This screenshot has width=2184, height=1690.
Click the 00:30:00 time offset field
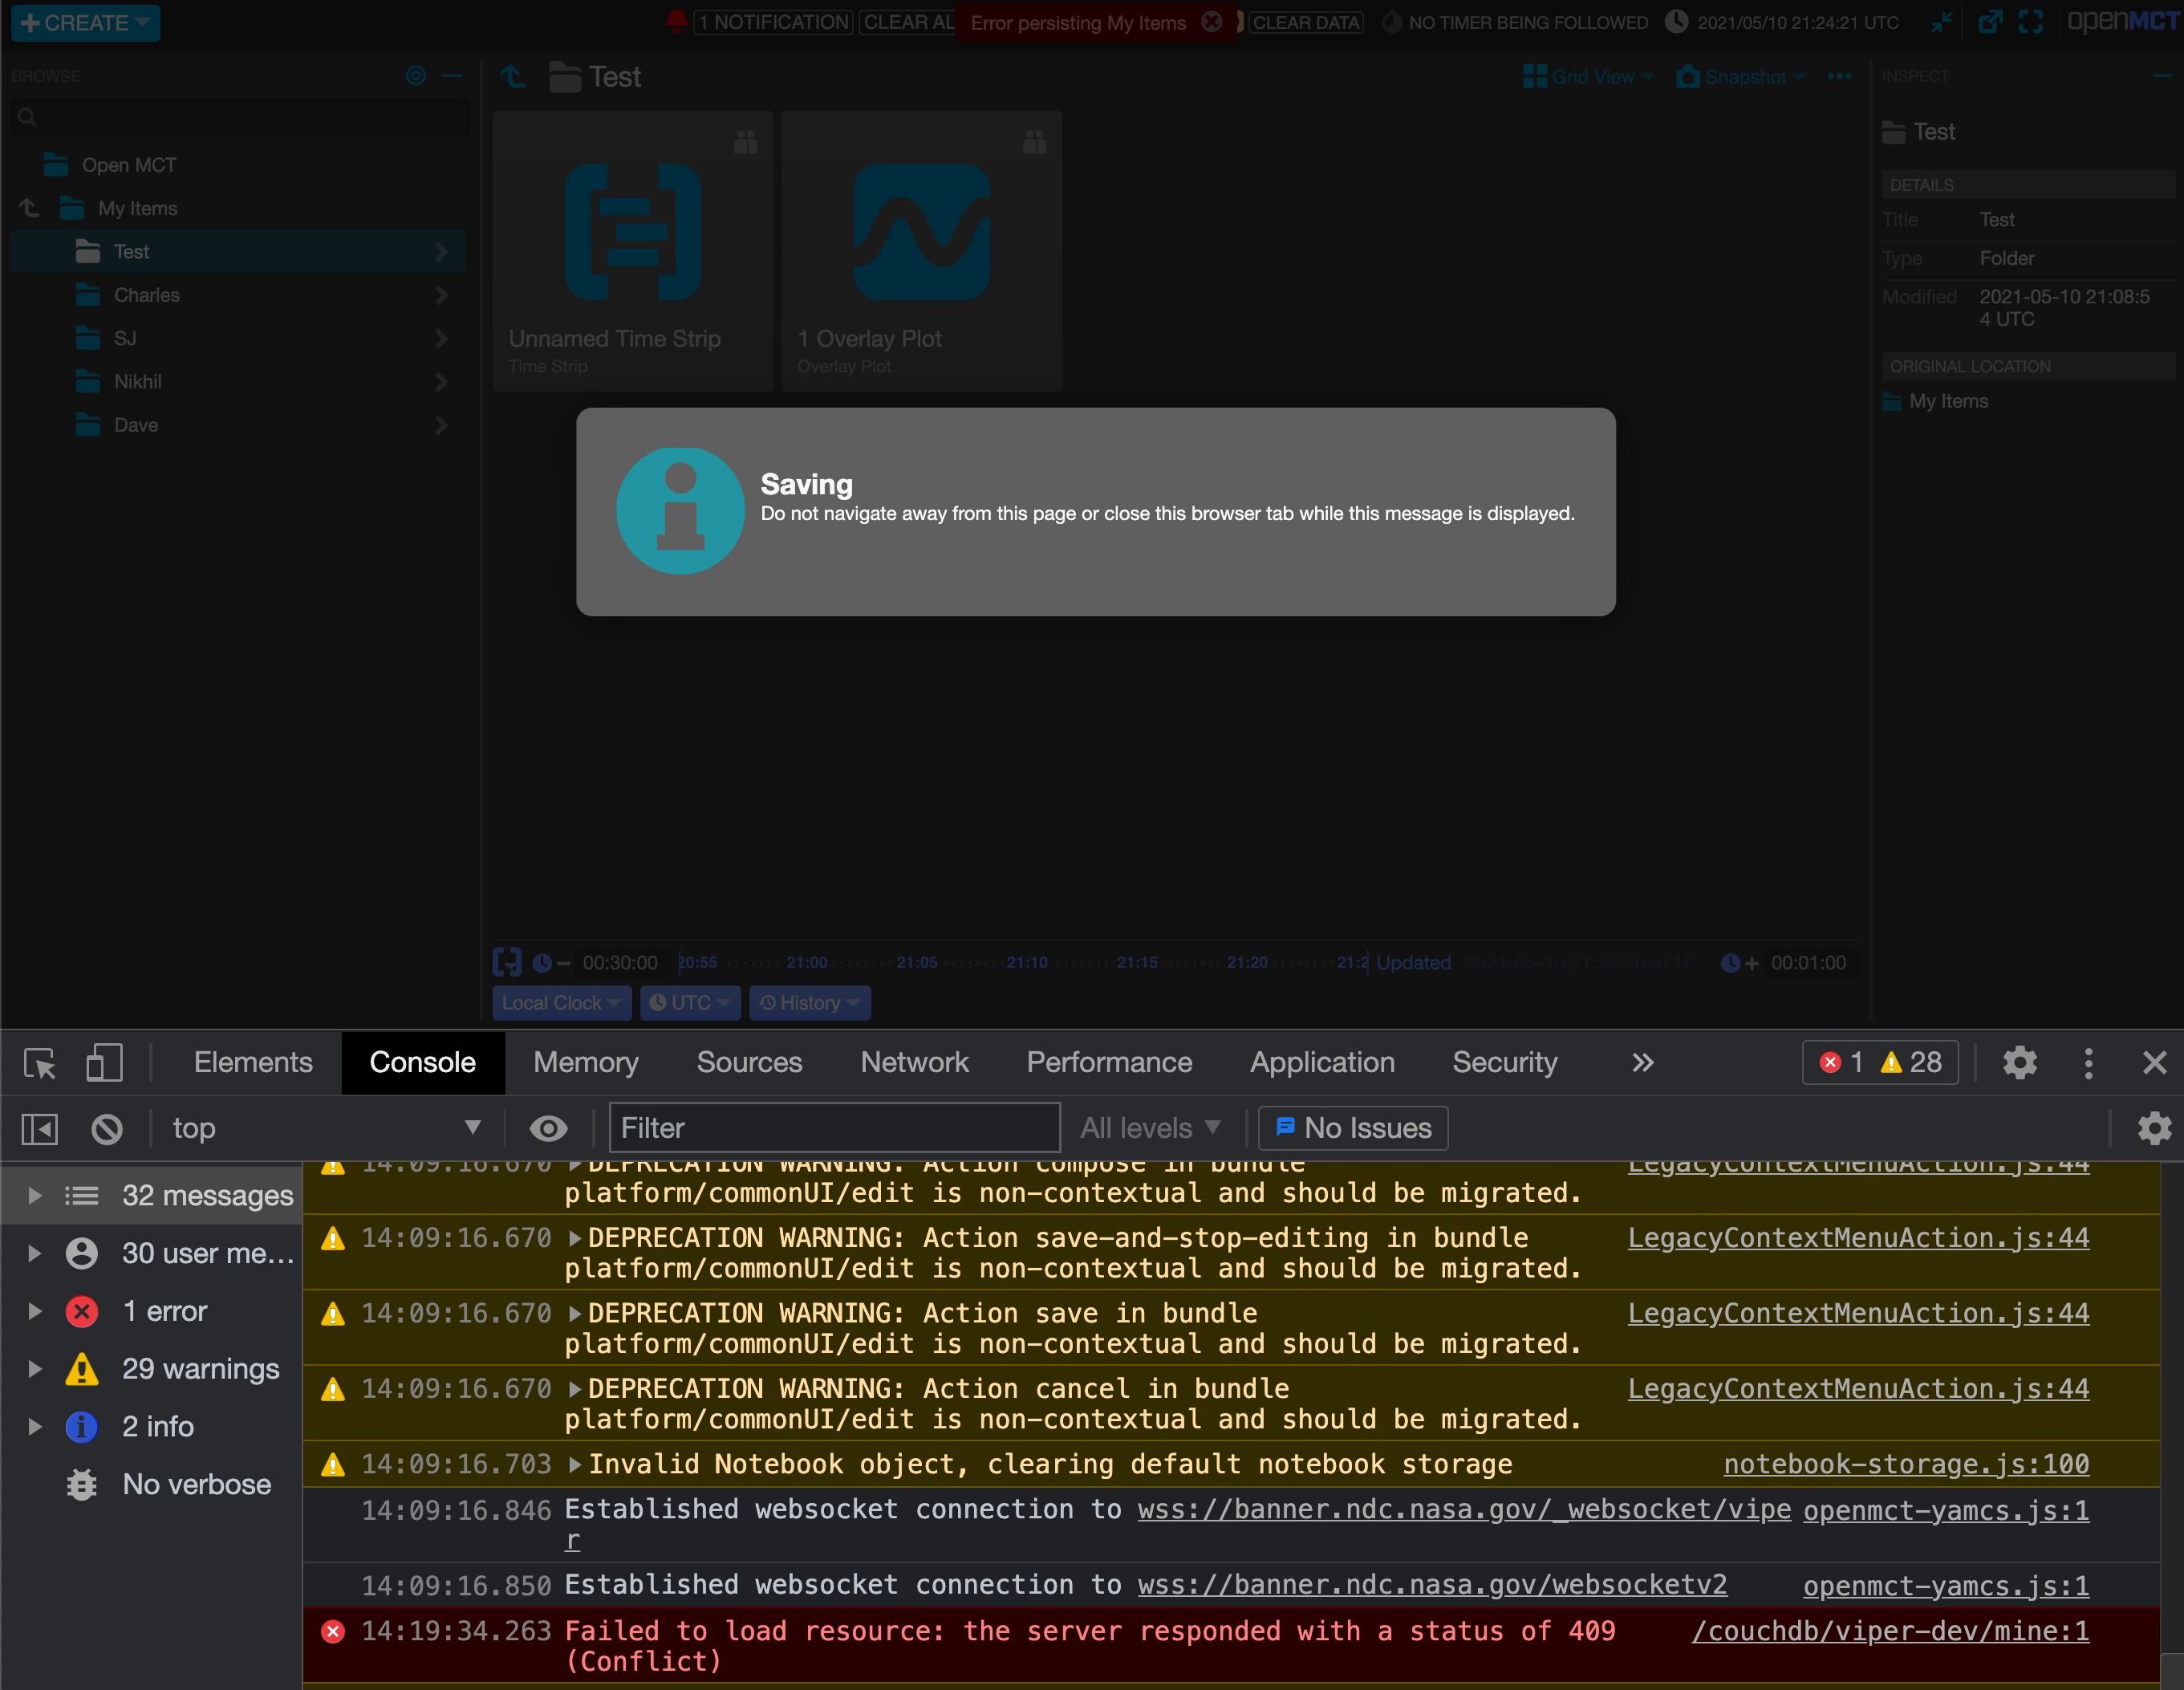(x=620, y=962)
